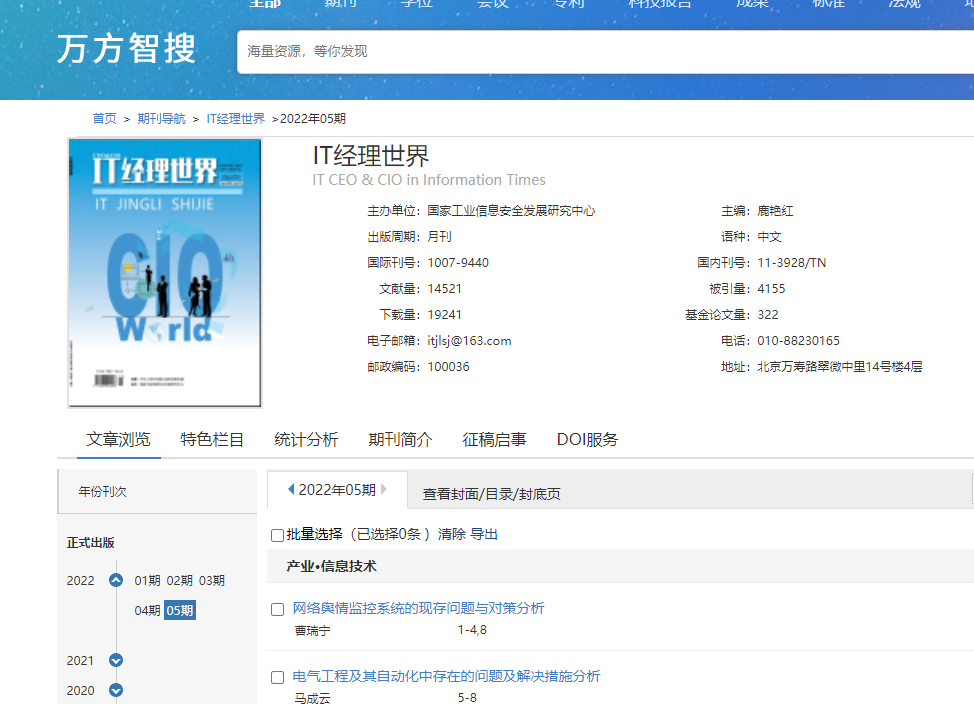Click the 产业•信息技术 section heading

tap(331, 566)
